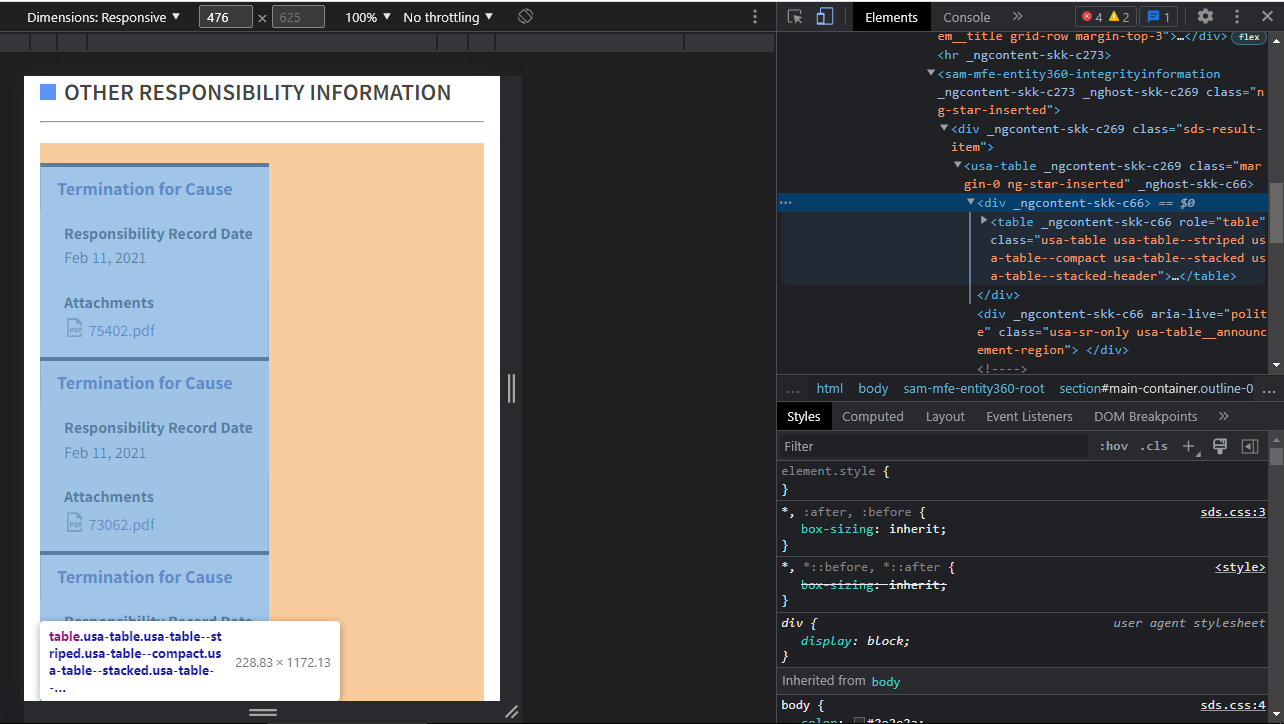Click the viewport's right-edge resize handle
The image size is (1284, 724).
click(511, 388)
